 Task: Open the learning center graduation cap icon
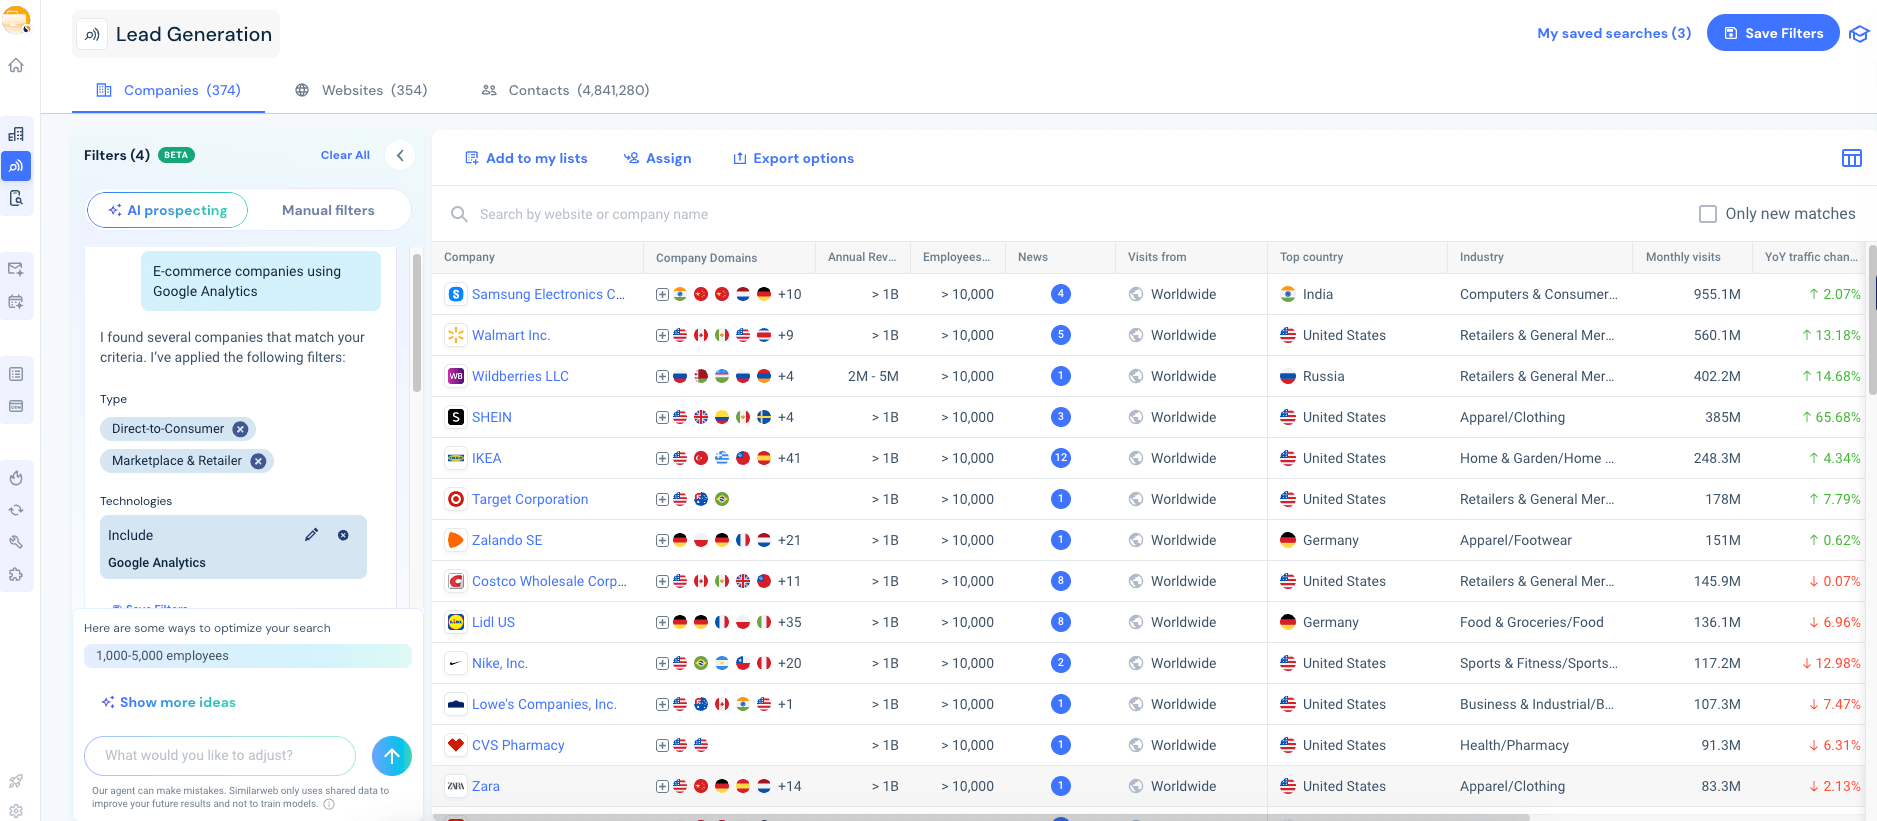(x=1858, y=34)
